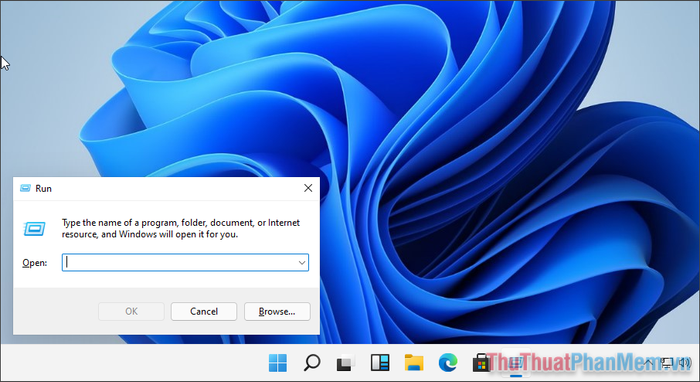Open the Widgets panel icon
The image size is (700, 382).
point(380,362)
